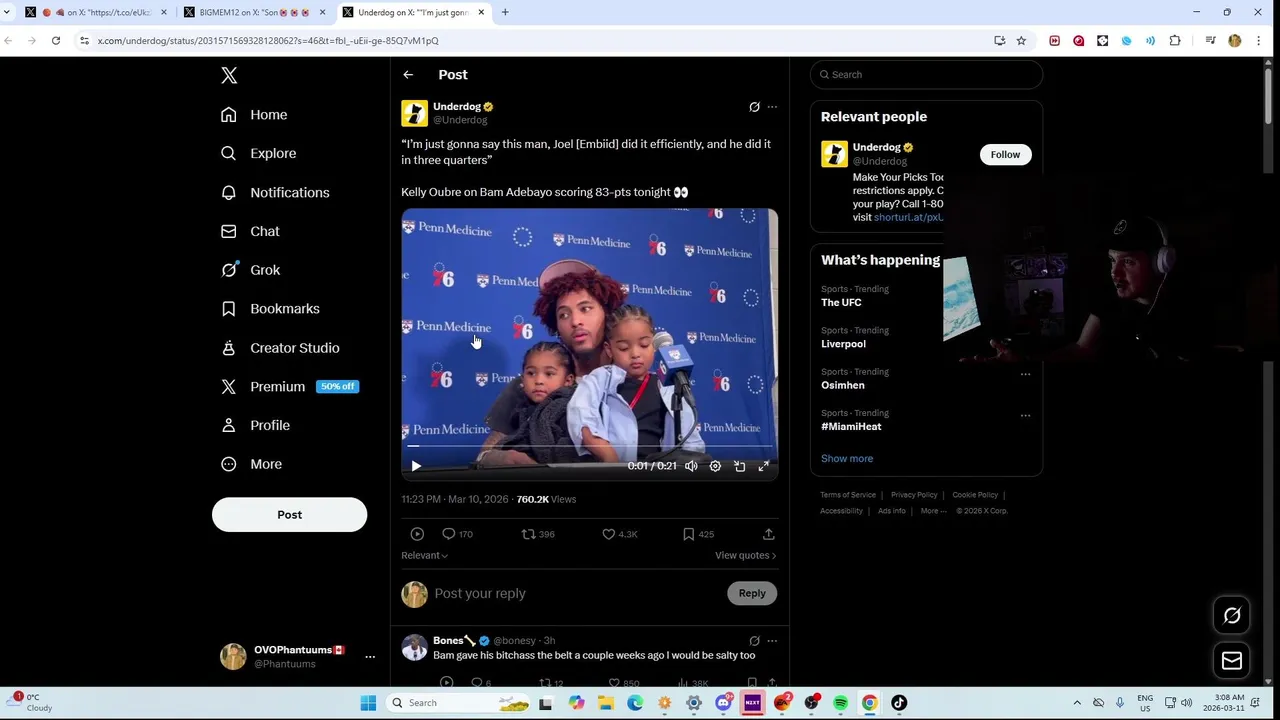This screenshot has height=720, width=1280.
Task: Share the Underdog post
Action: (768, 534)
